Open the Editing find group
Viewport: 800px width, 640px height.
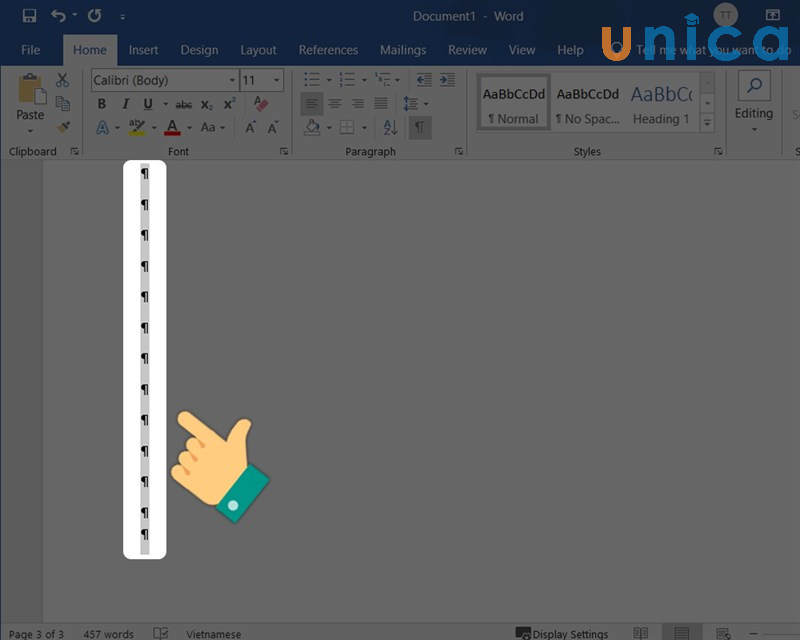pyautogui.click(x=754, y=103)
